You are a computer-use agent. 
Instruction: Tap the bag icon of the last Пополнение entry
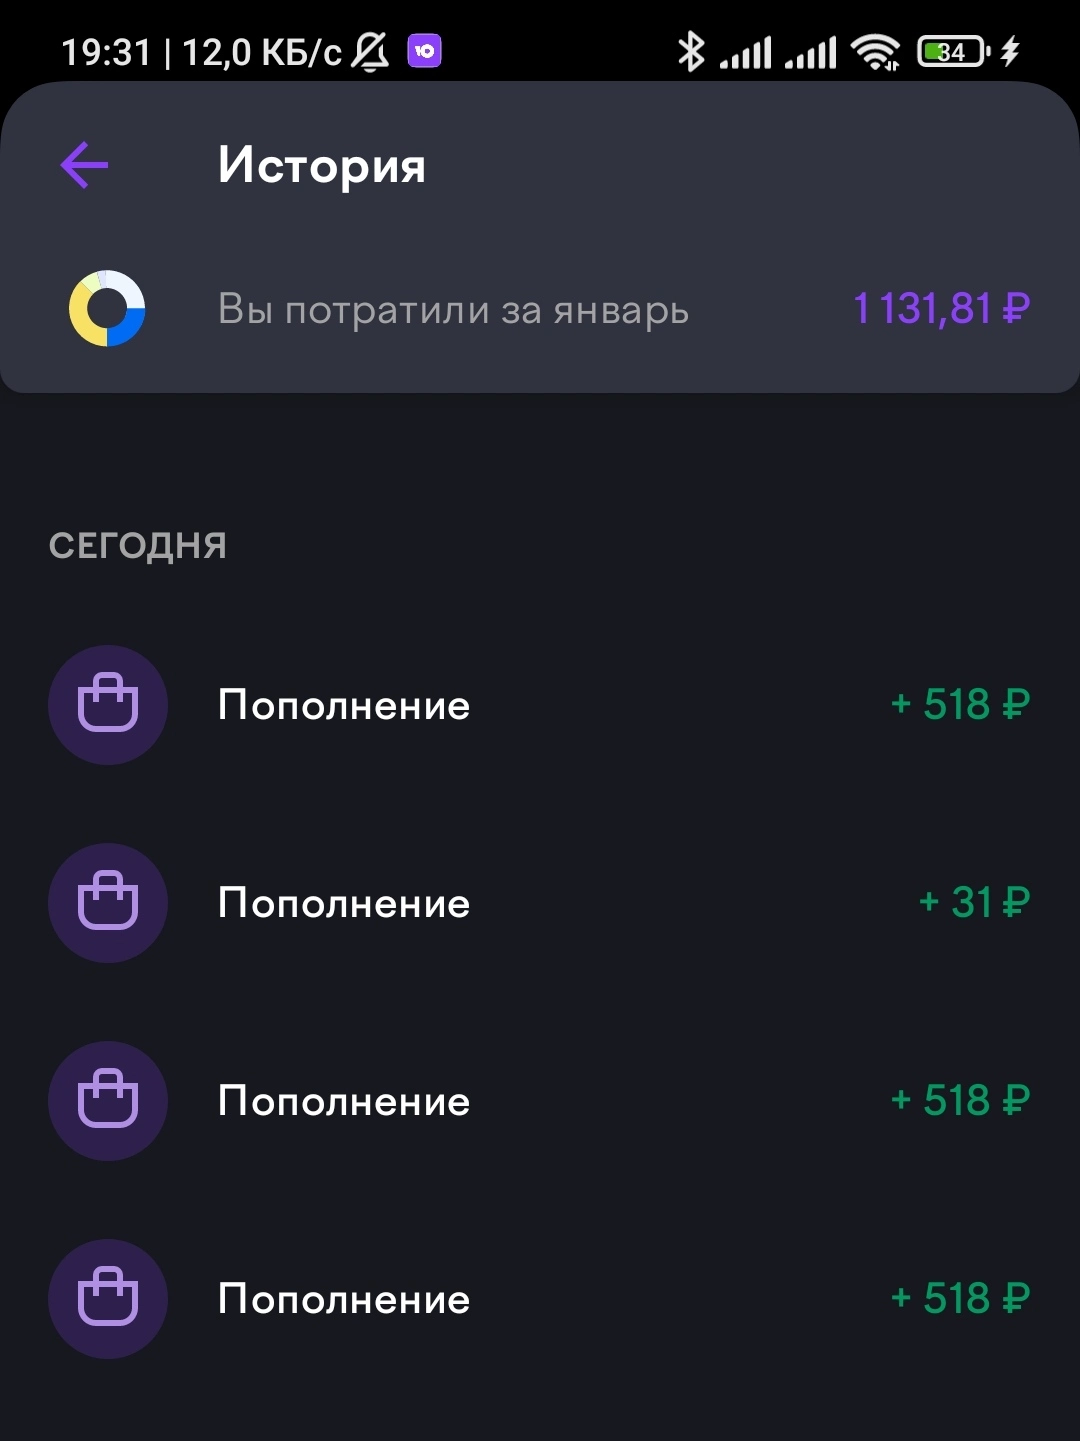pos(108,1299)
